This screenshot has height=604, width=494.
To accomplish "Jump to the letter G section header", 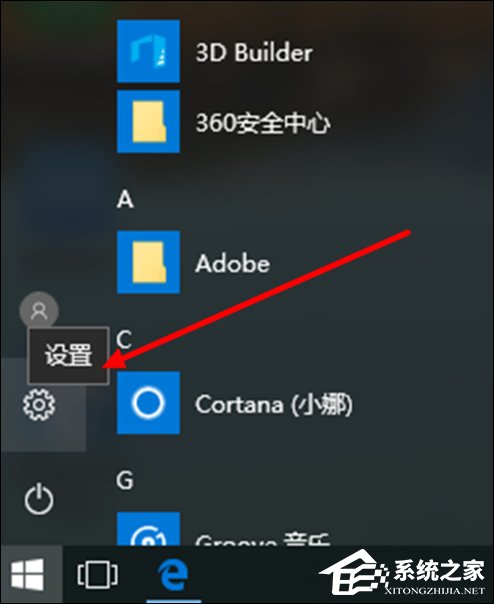I will click(125, 480).
